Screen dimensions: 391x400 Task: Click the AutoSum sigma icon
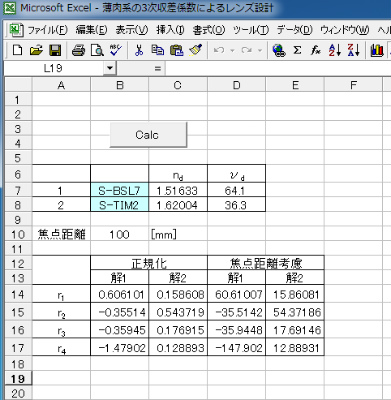point(297,50)
